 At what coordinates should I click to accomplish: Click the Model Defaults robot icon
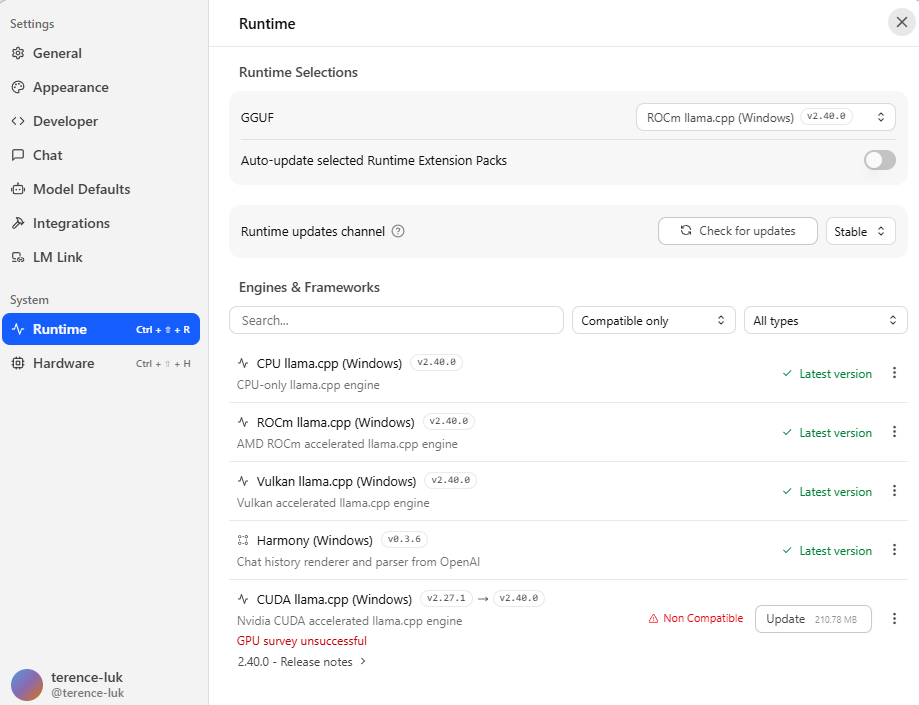[x=18, y=189]
